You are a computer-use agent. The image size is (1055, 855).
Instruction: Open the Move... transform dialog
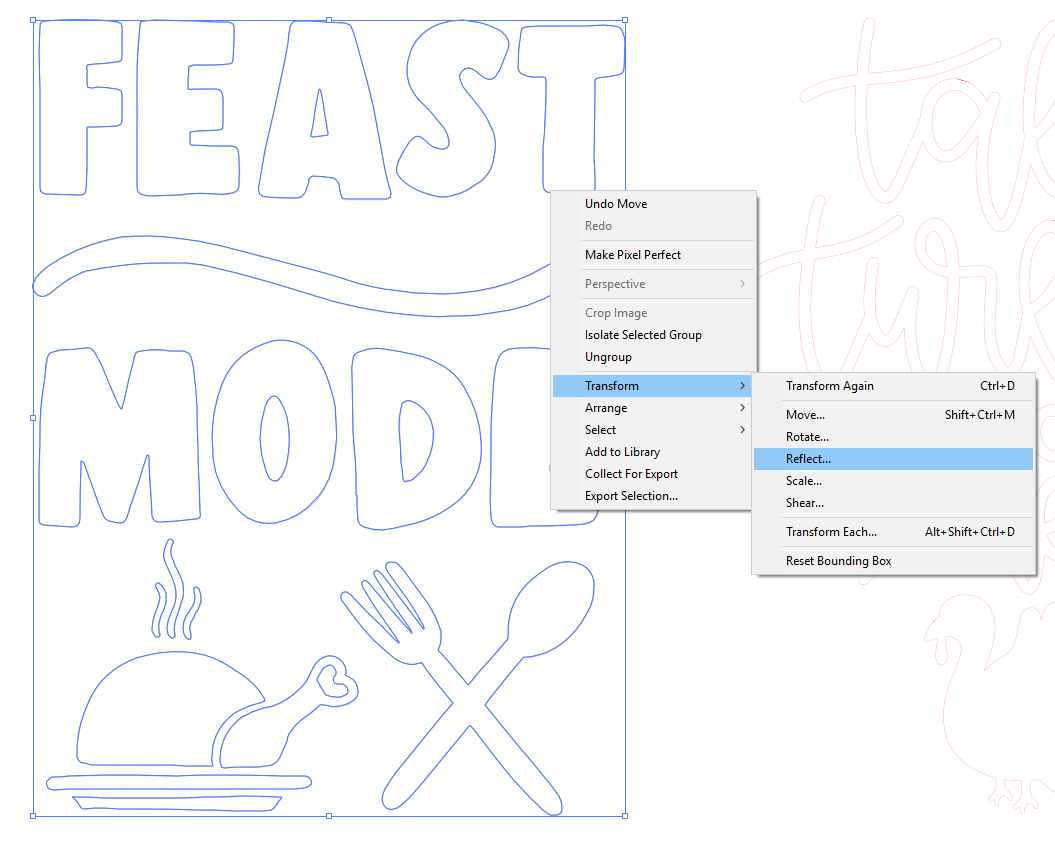(806, 415)
